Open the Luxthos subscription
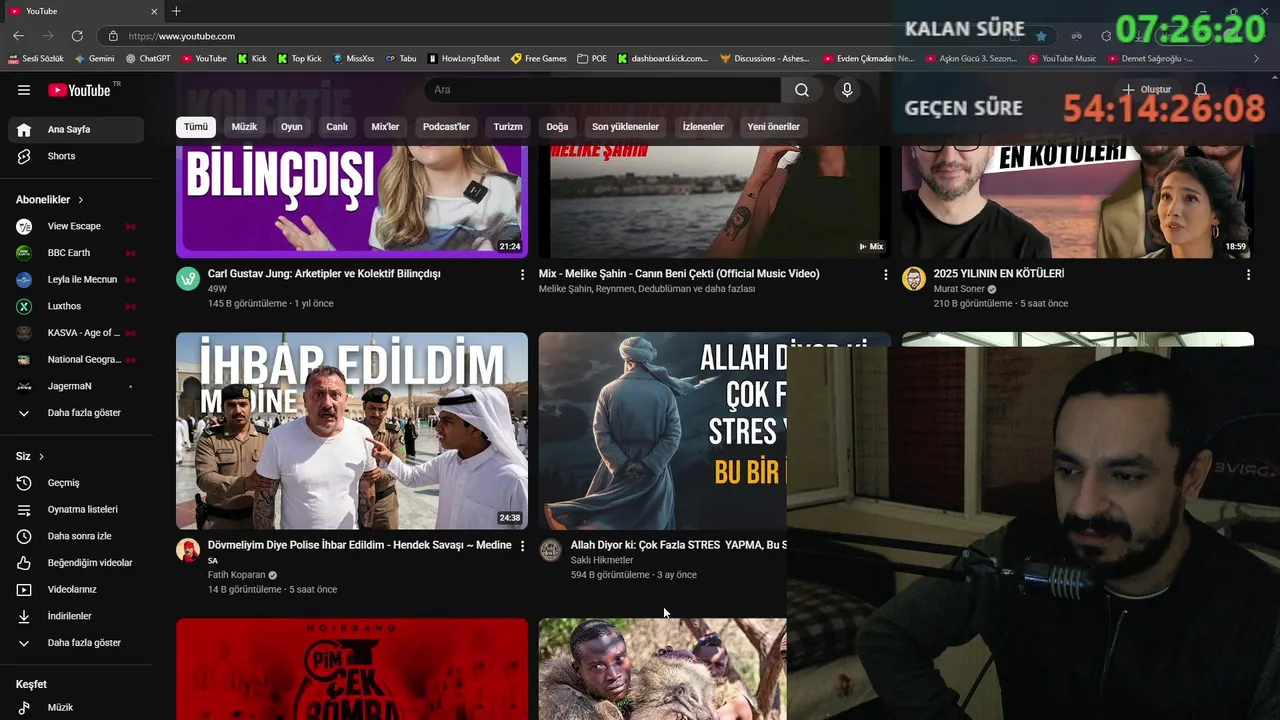Screen dimensions: 1280x720 coord(76,306)
